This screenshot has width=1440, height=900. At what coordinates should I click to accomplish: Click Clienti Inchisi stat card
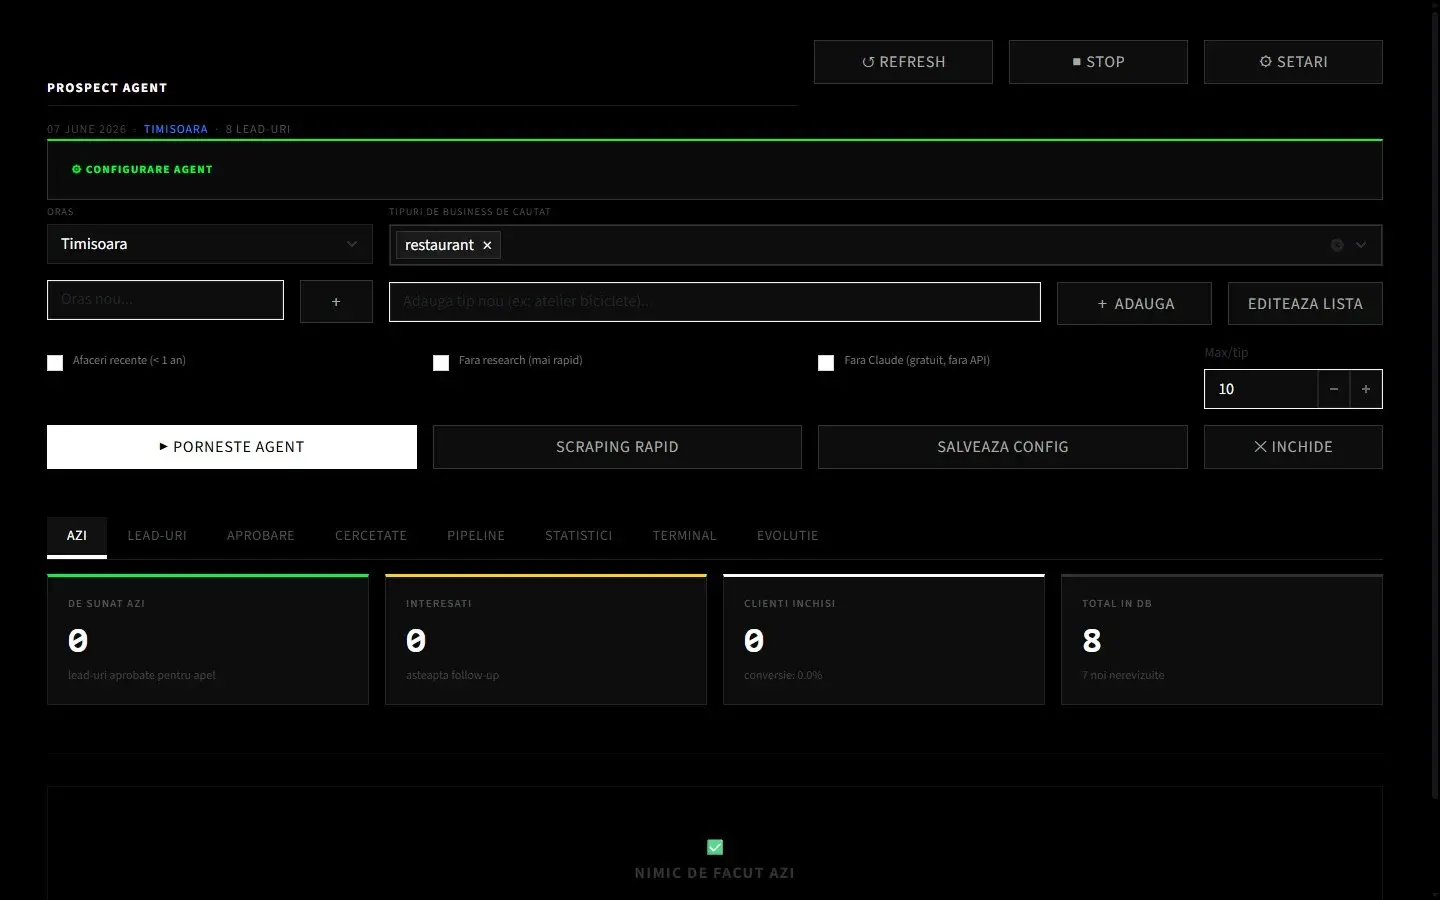click(884, 640)
